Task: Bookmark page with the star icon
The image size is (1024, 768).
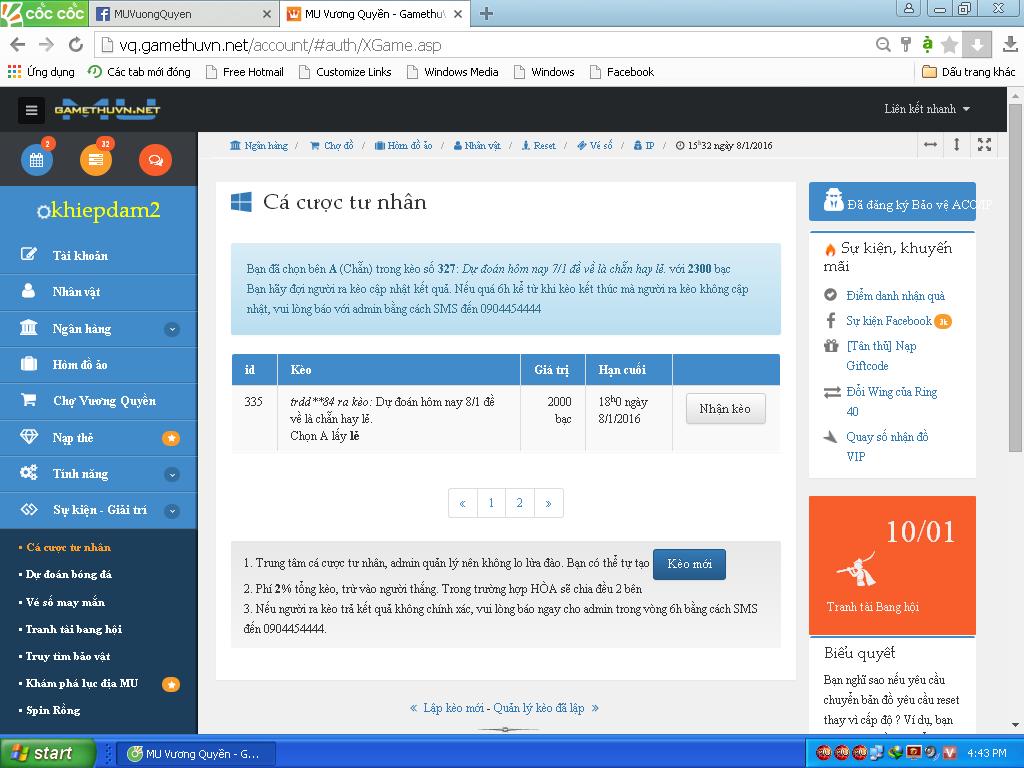Action: click(x=949, y=45)
